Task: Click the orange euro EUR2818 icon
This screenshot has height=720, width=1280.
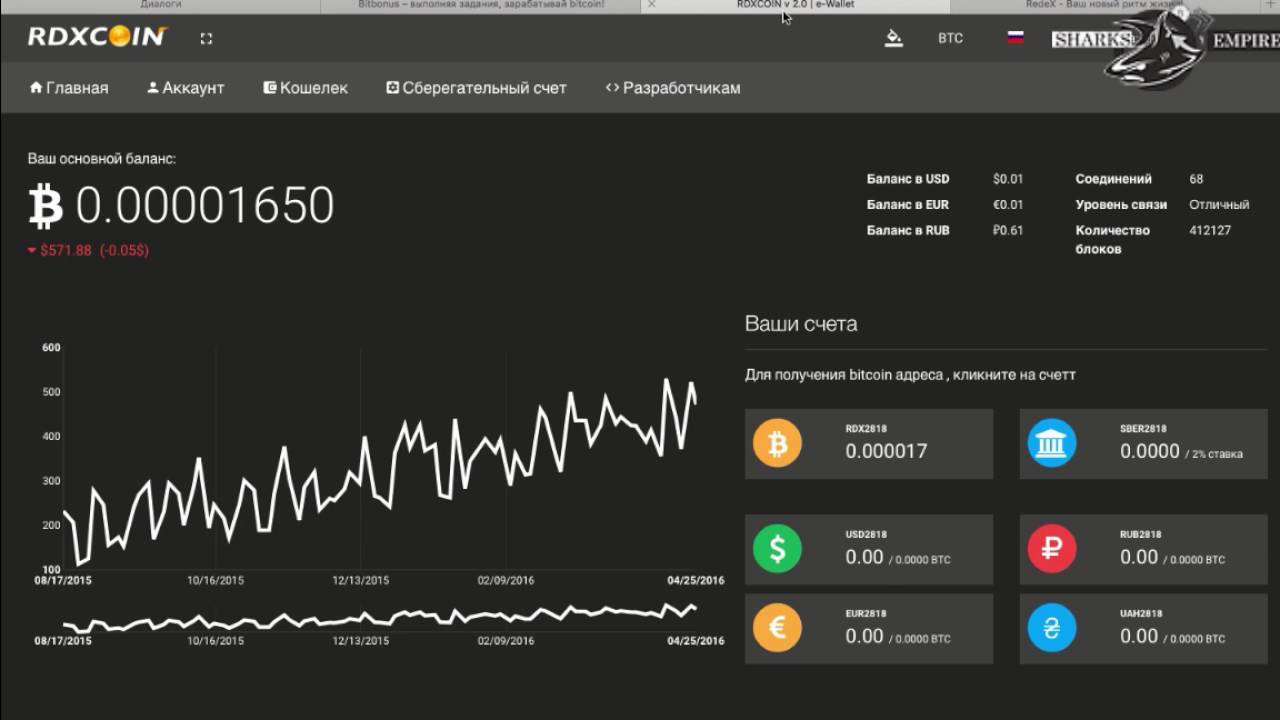Action: coord(777,628)
